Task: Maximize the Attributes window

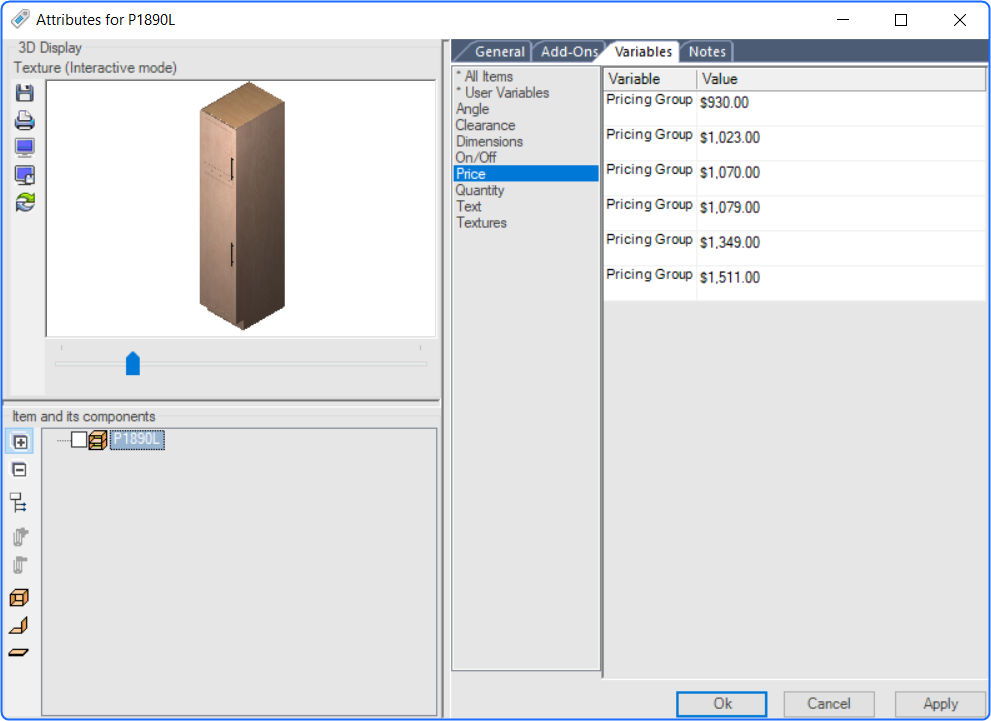Action: 901,20
